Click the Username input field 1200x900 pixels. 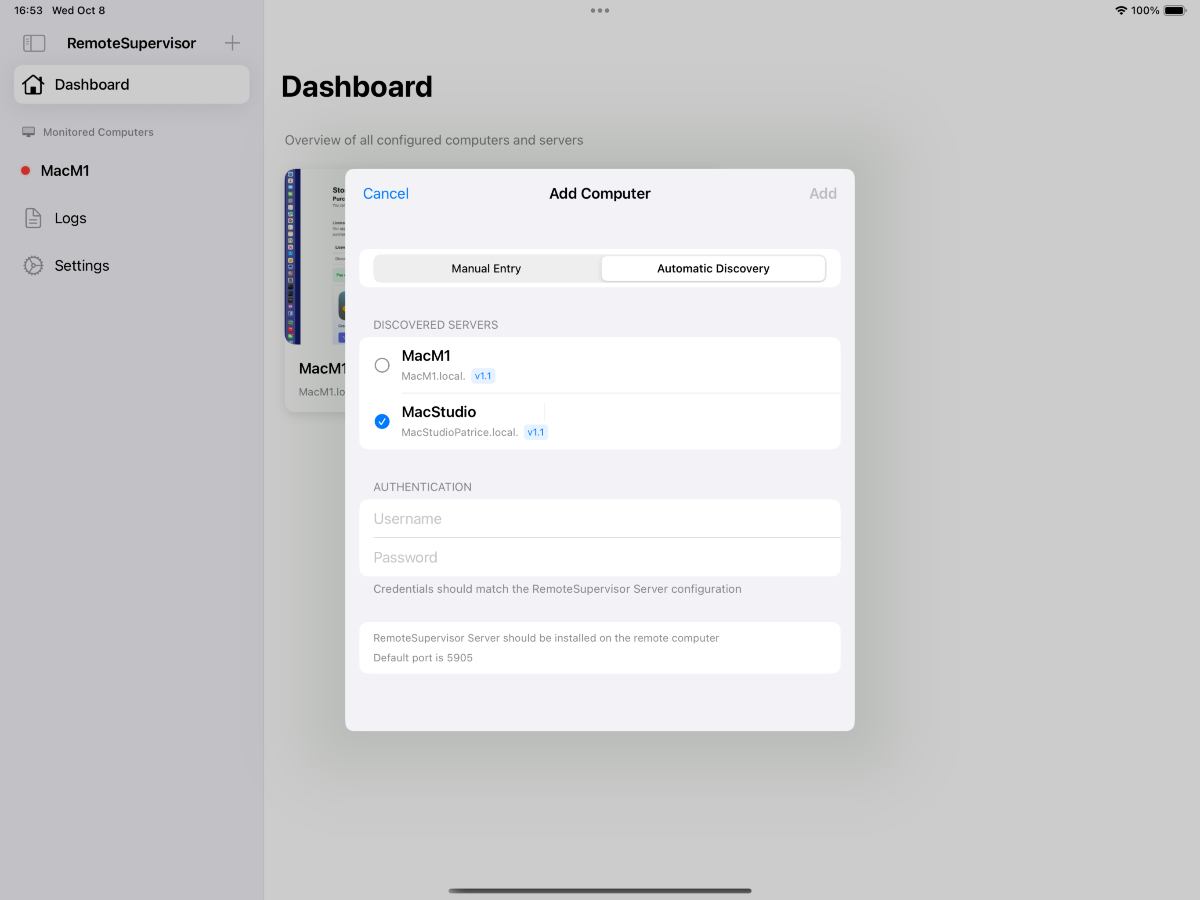pos(600,519)
